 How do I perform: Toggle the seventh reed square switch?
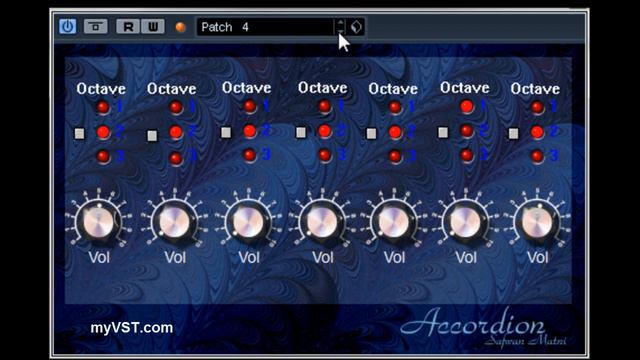click(x=513, y=133)
